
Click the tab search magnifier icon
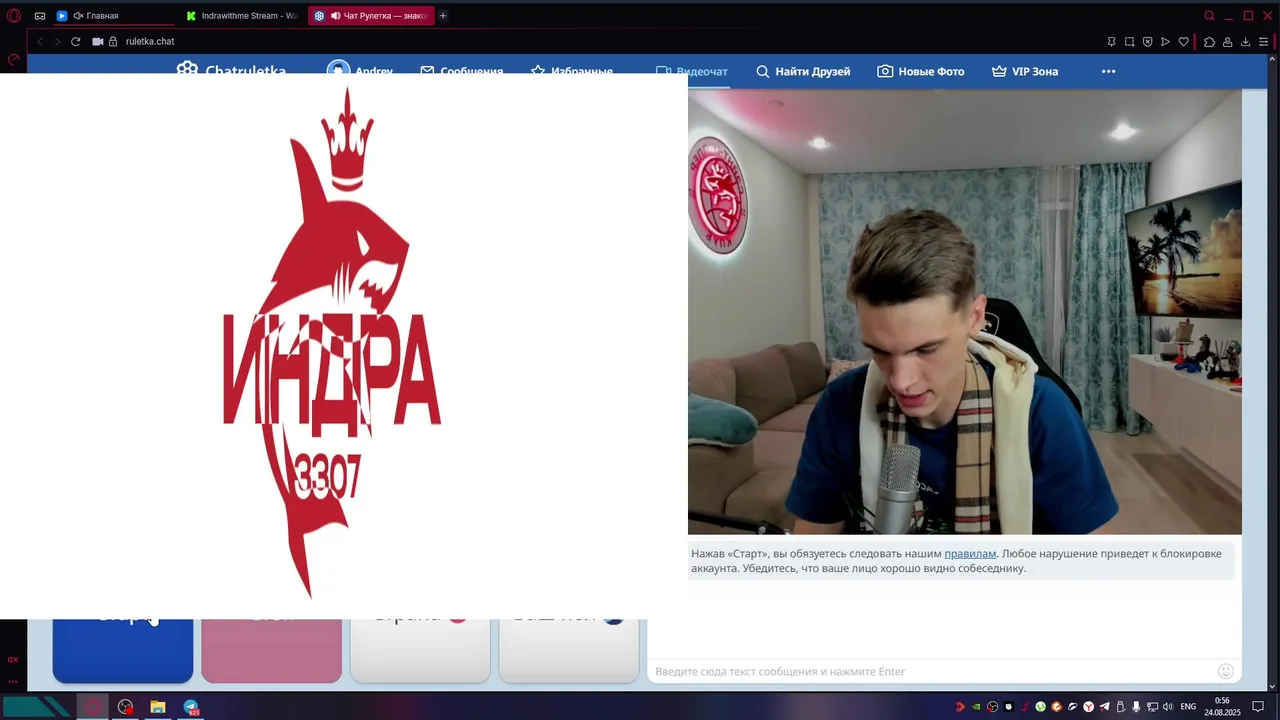[x=1209, y=16]
